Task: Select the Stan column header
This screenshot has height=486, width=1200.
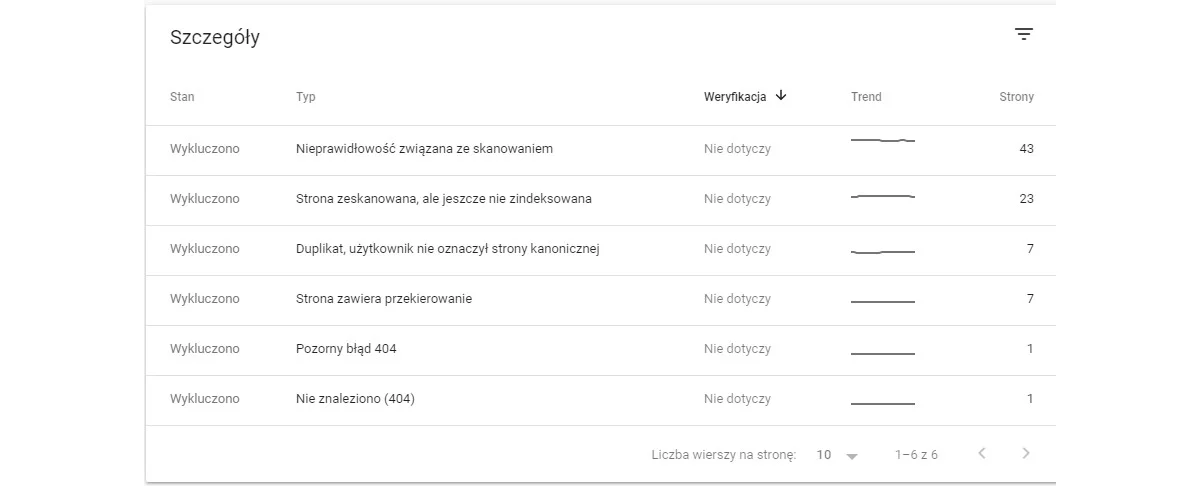Action: click(182, 97)
